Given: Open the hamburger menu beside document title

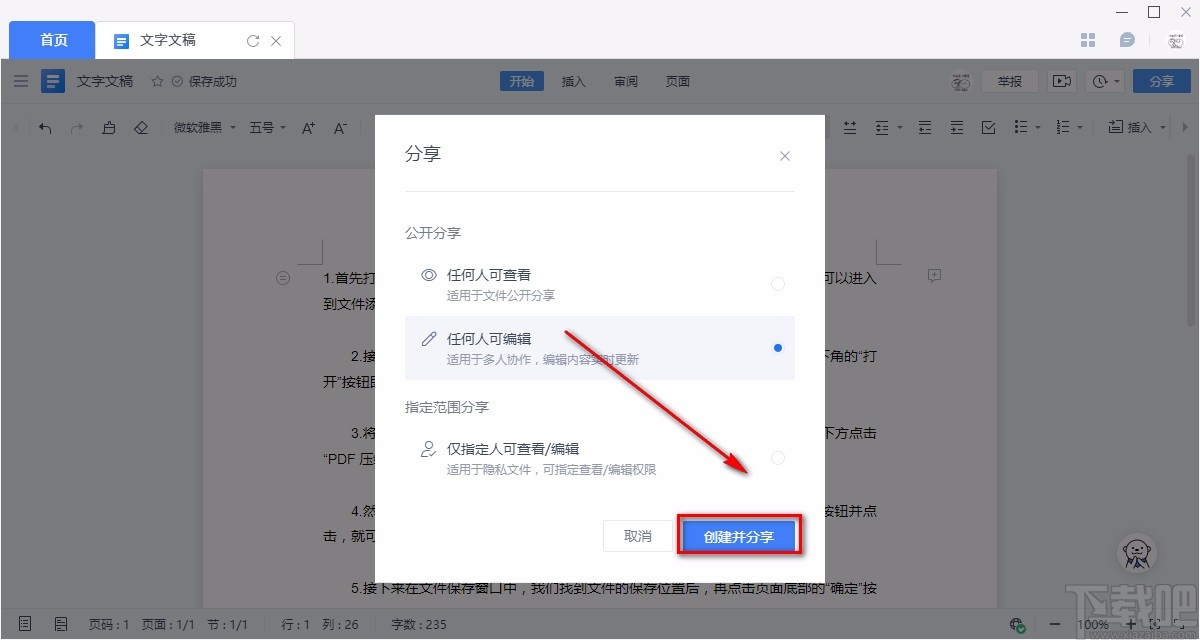Looking at the screenshot, I should [x=21, y=81].
